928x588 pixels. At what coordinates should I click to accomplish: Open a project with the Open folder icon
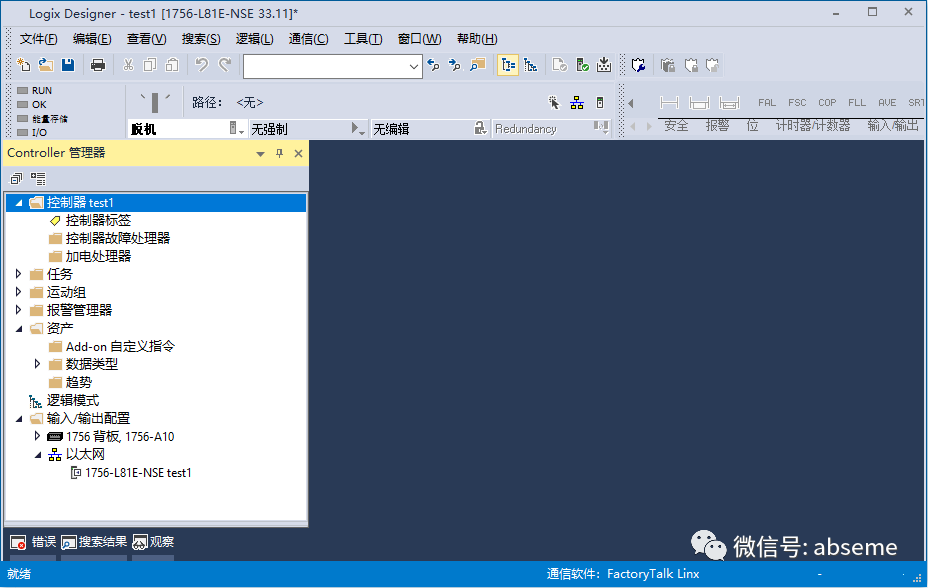(x=46, y=65)
